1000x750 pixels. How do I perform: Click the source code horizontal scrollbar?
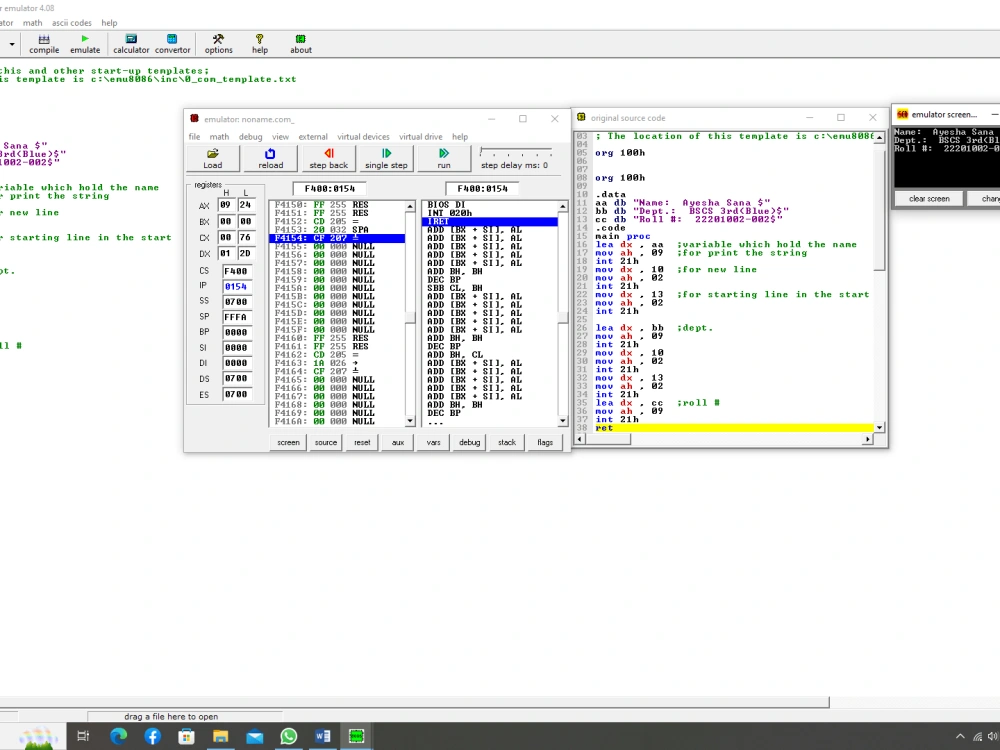(x=724, y=439)
